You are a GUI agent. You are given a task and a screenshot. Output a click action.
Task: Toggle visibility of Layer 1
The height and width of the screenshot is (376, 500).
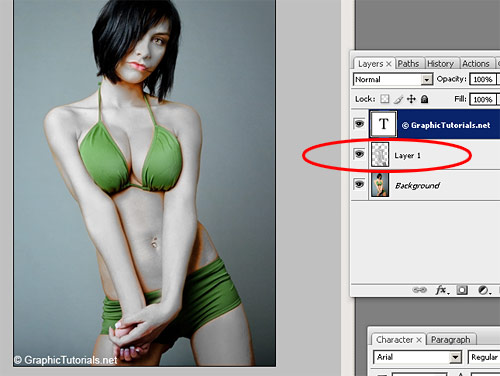359,154
